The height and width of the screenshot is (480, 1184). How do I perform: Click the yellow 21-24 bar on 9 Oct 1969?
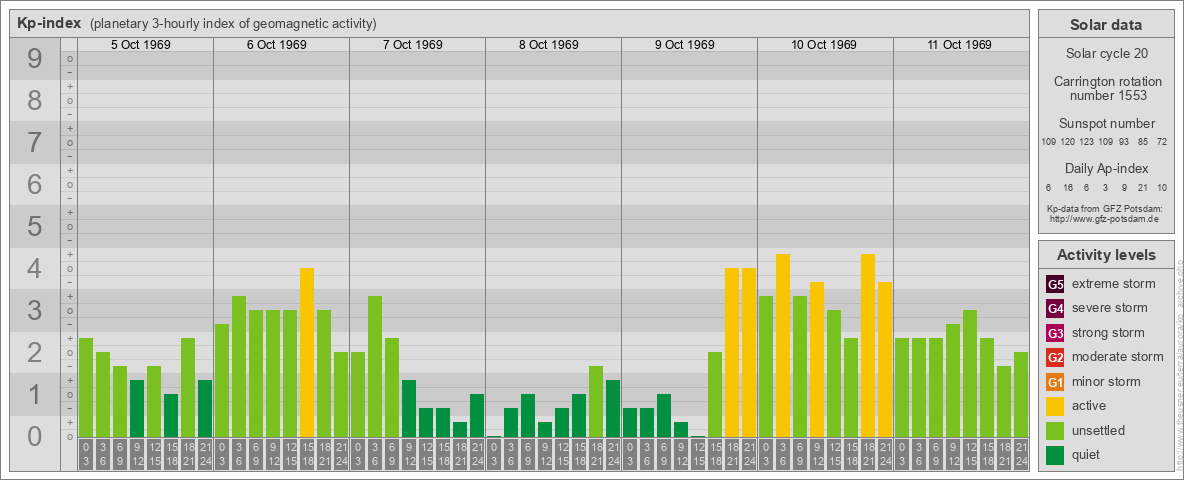point(748,352)
